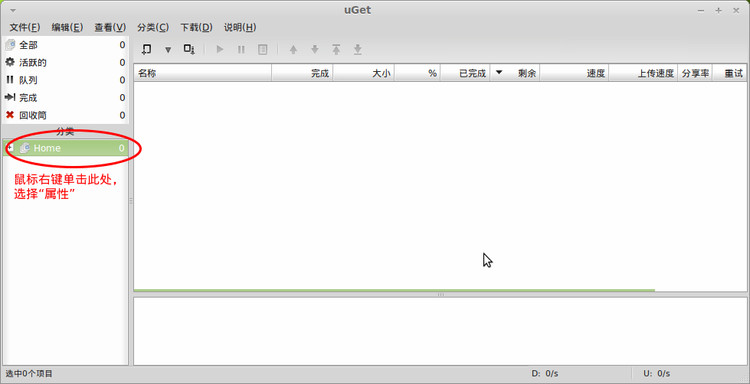The height and width of the screenshot is (384, 750).
Task: Expand the Home category tree node
Action: (10, 148)
